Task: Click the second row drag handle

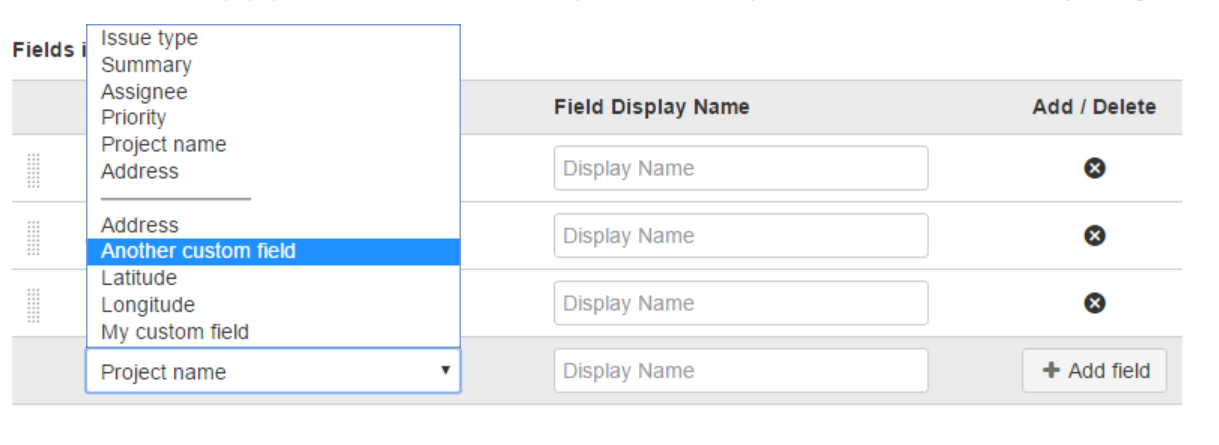Action: click(x=33, y=236)
